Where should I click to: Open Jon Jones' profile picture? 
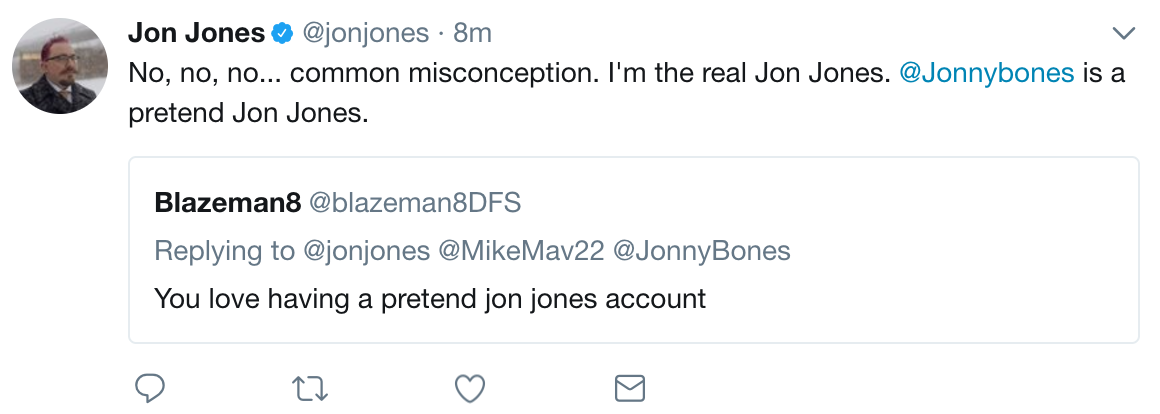pyautogui.click(x=60, y=66)
